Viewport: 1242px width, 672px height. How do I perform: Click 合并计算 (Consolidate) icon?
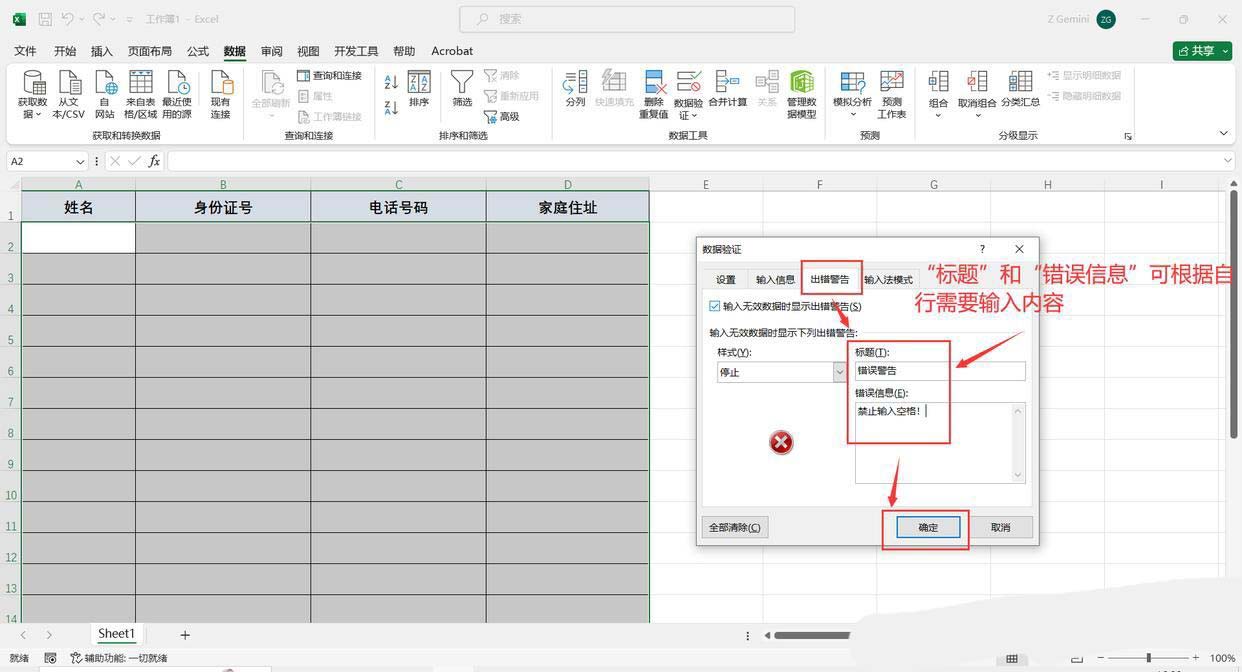727,90
